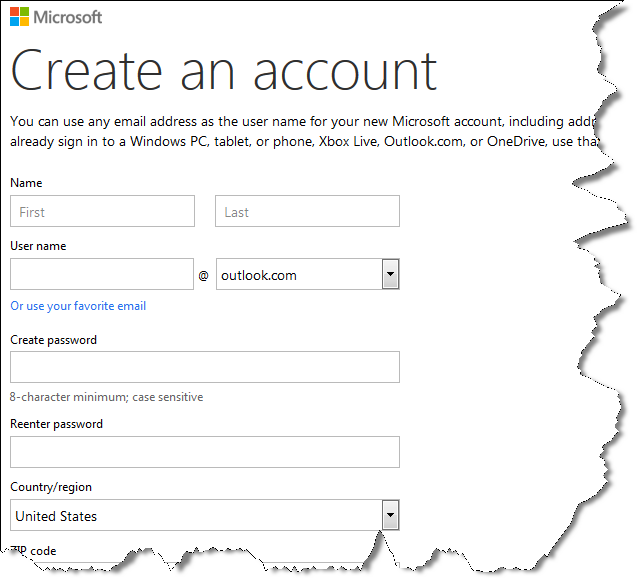Click the 'User name' label

38,246
